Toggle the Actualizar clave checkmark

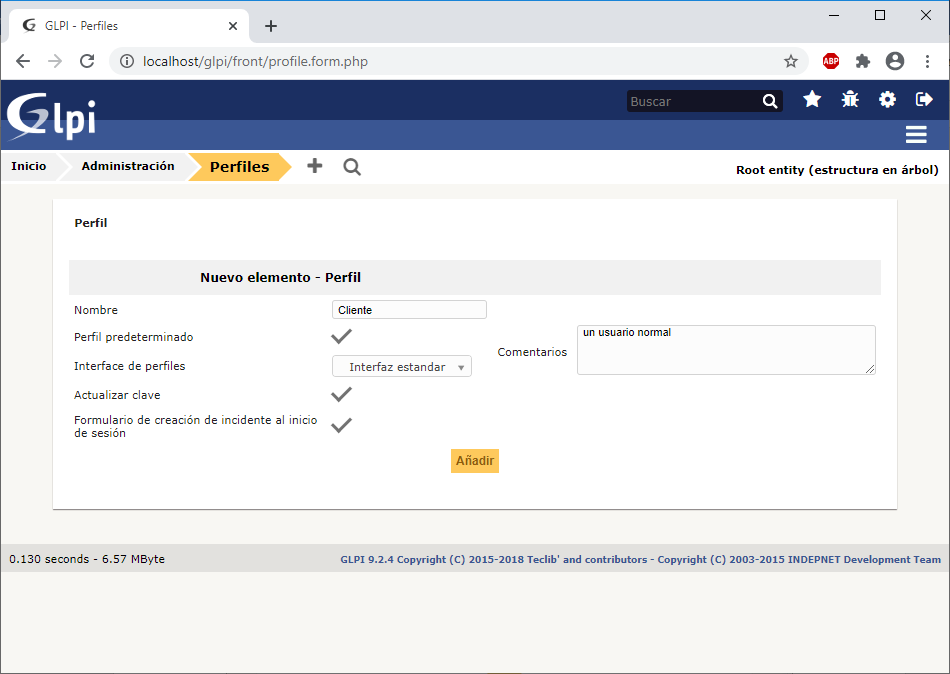point(341,395)
